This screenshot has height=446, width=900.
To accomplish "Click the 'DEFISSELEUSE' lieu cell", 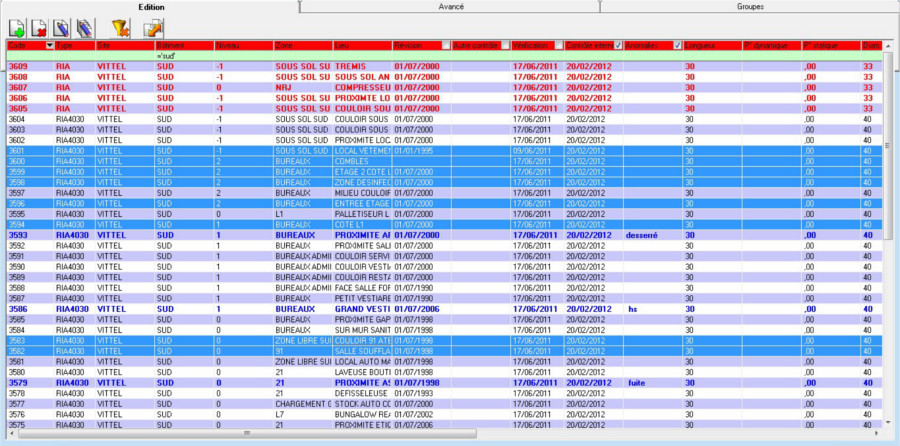I will [362, 393].
